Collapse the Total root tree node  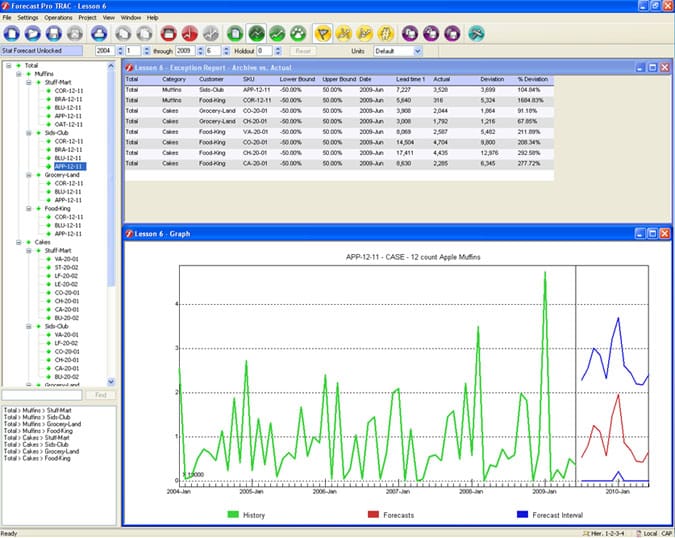(x=9, y=65)
